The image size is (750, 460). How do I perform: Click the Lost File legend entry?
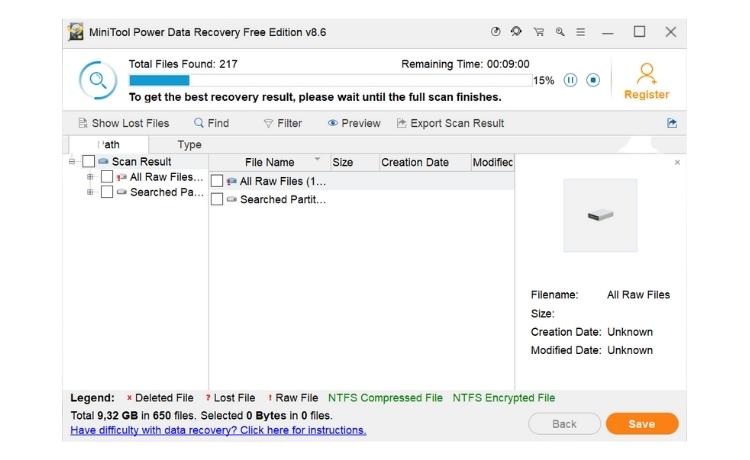pos(231,398)
